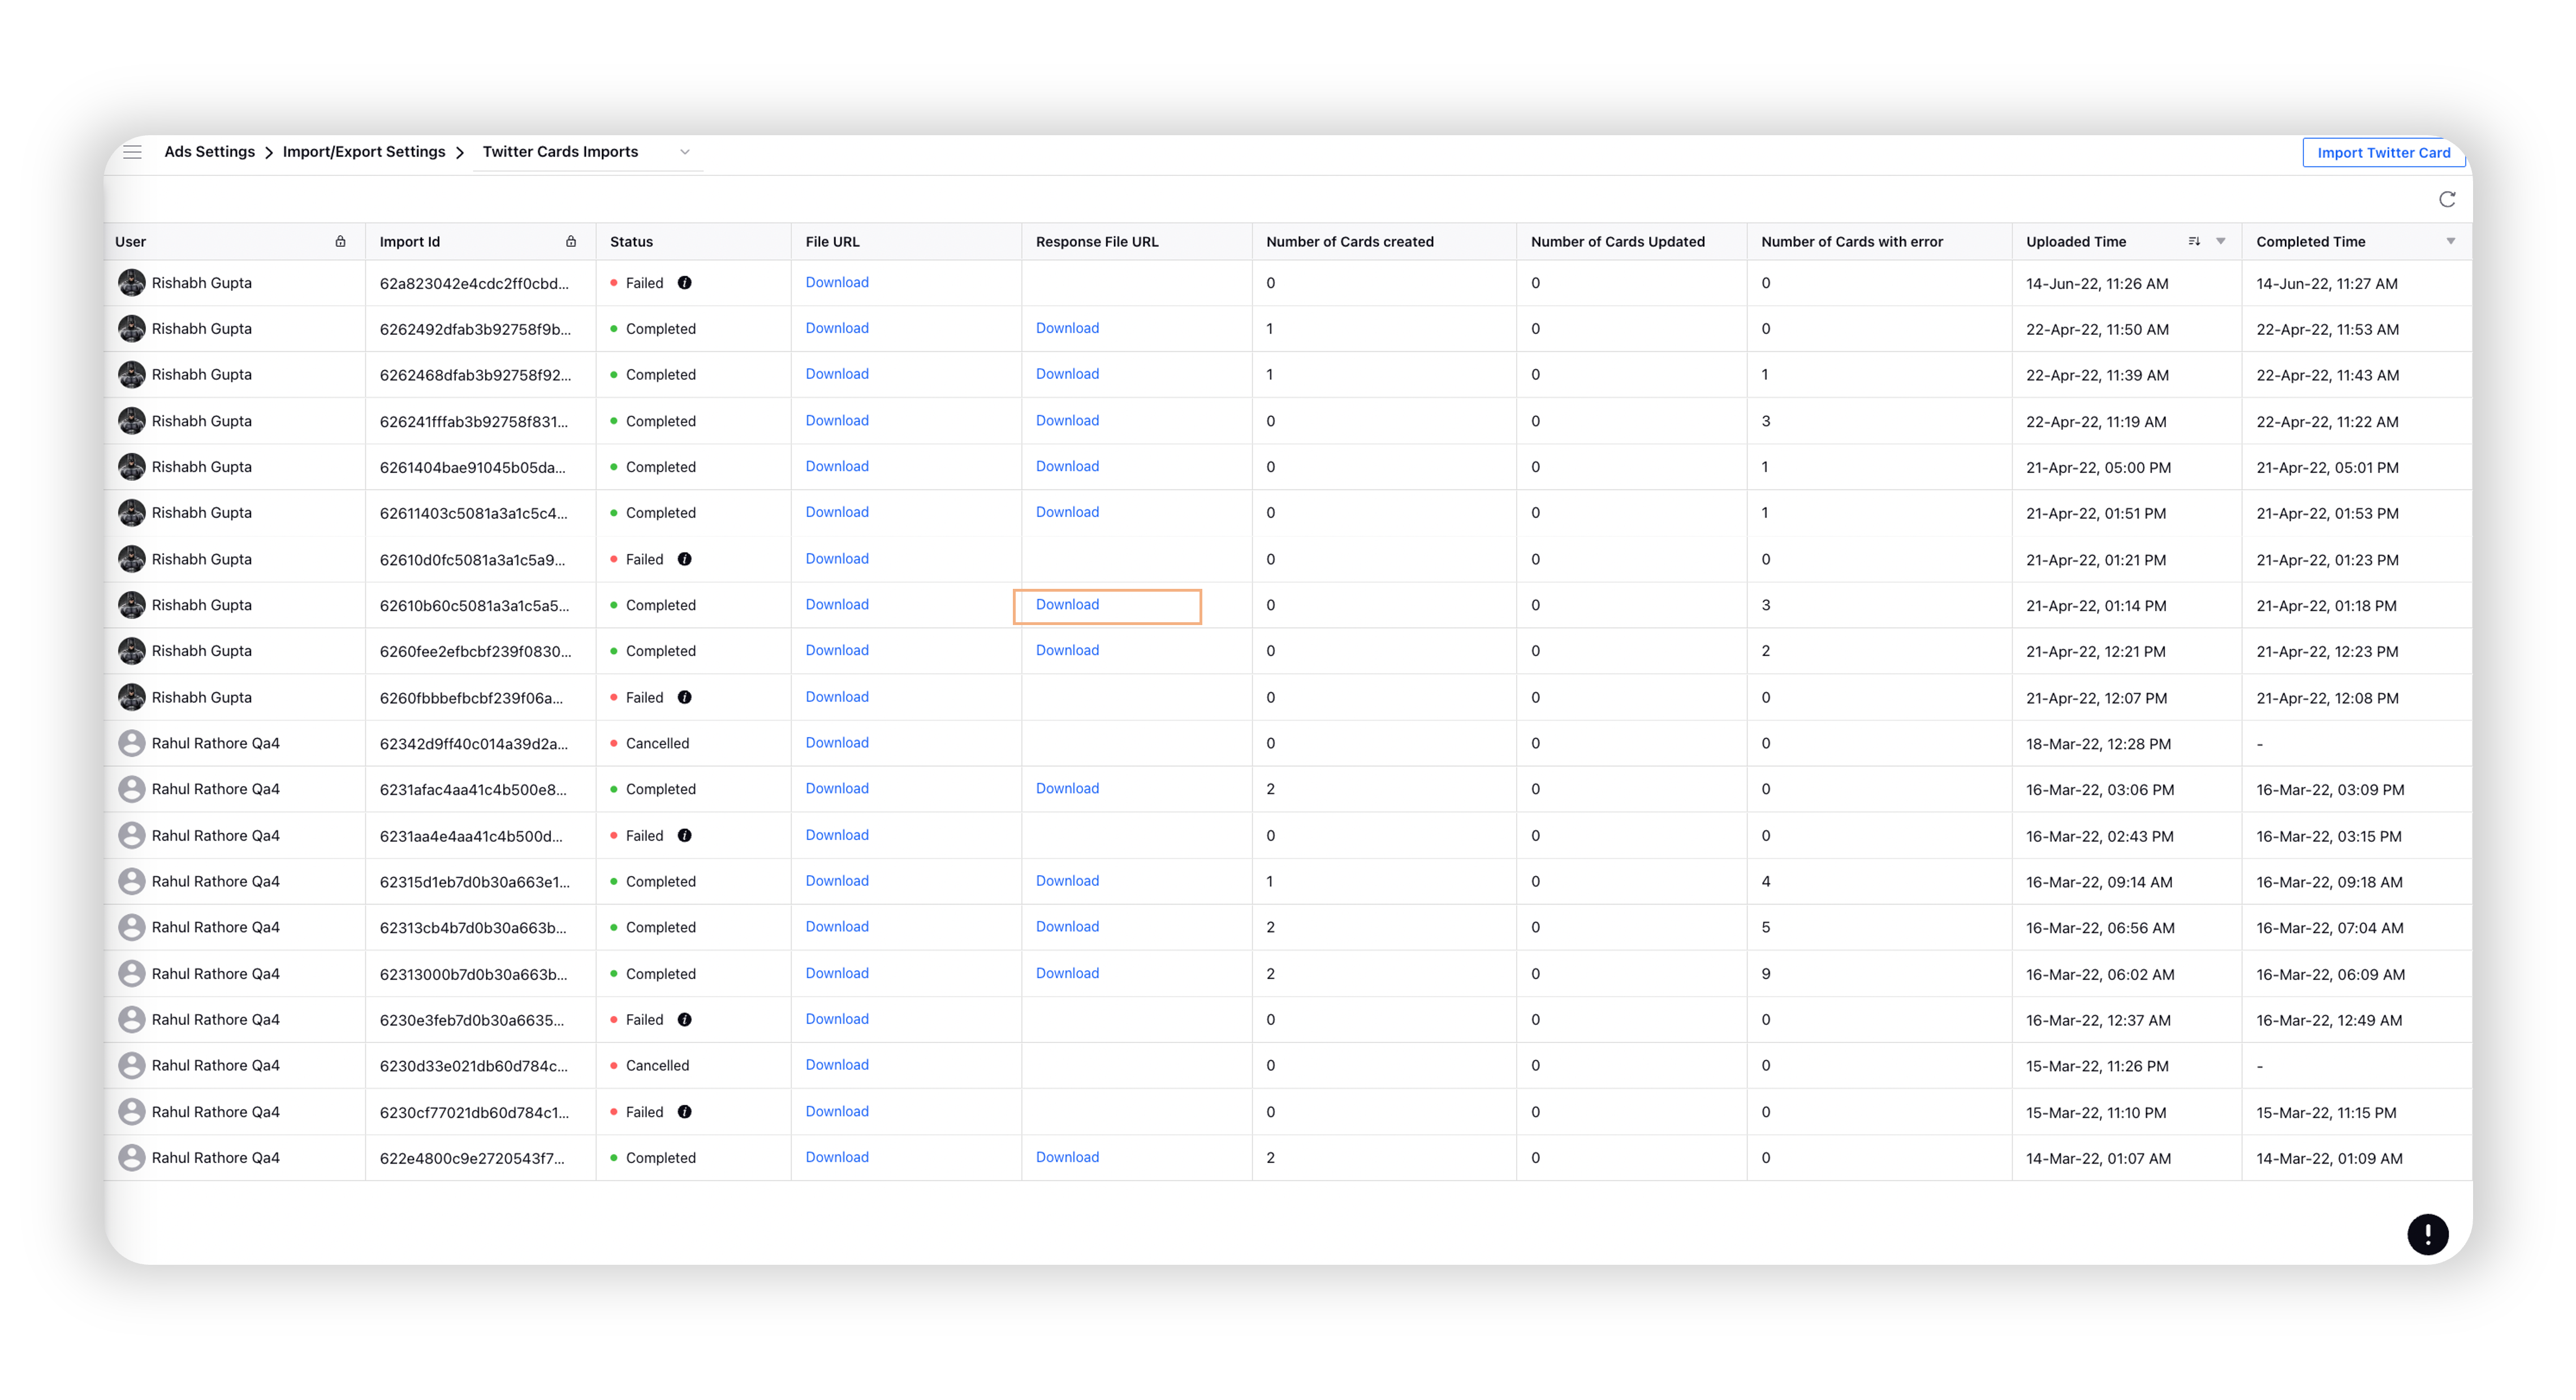The height and width of the screenshot is (1400, 2576).
Task: Select uploaded time 14-Jun-22, 11:26 AM
Action: [2097, 283]
